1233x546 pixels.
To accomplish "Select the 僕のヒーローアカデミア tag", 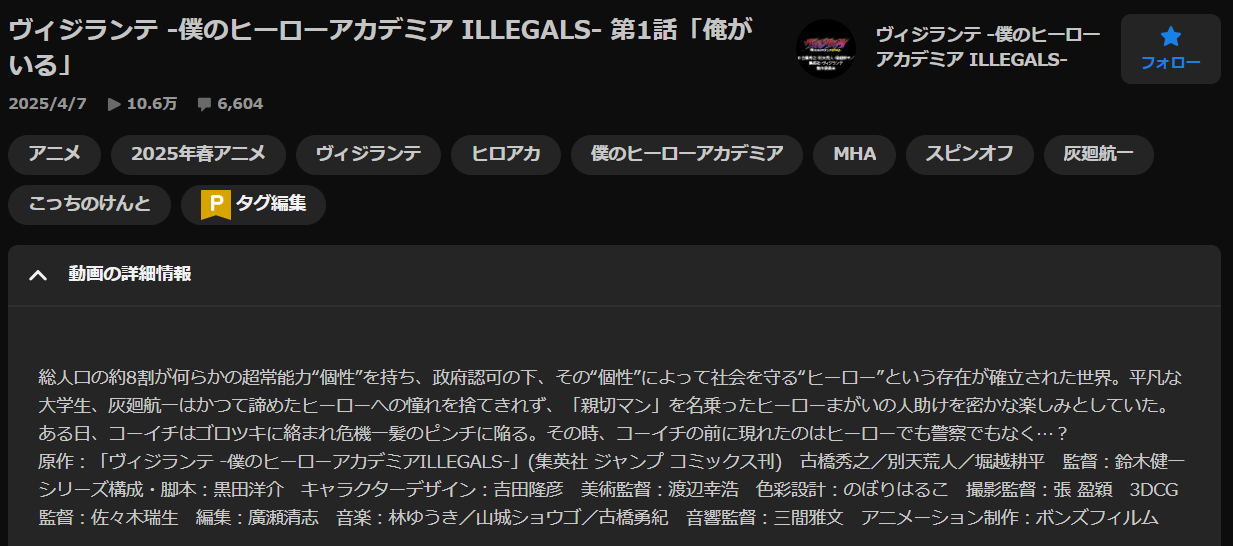I will pyautogui.click(x=687, y=154).
